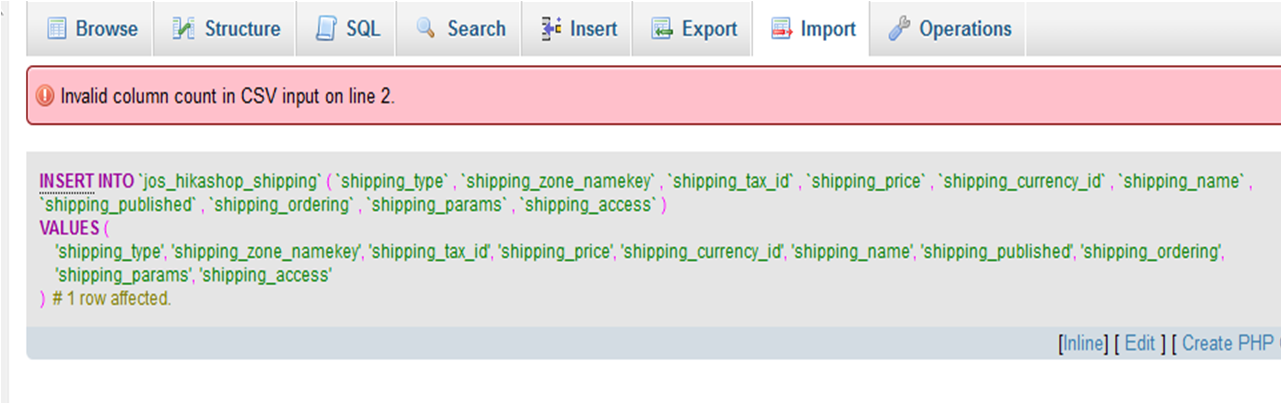Click the Operations wrench icon
The image size is (1282, 404).
[x=899, y=29]
